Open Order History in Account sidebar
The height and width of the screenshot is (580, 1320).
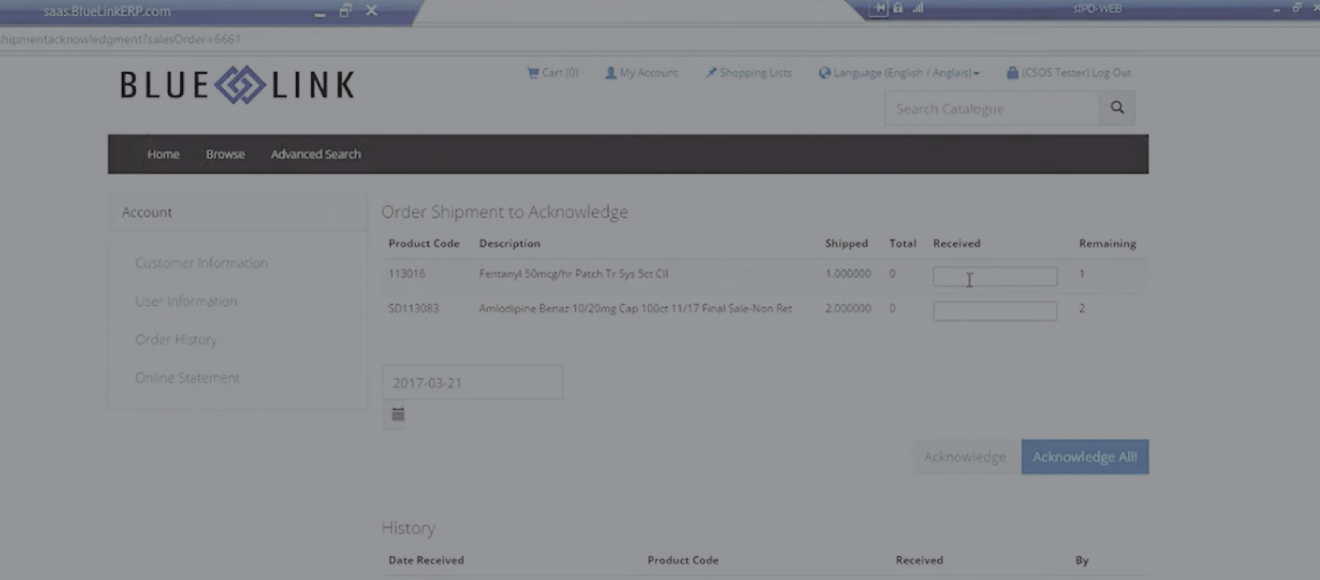(x=176, y=340)
